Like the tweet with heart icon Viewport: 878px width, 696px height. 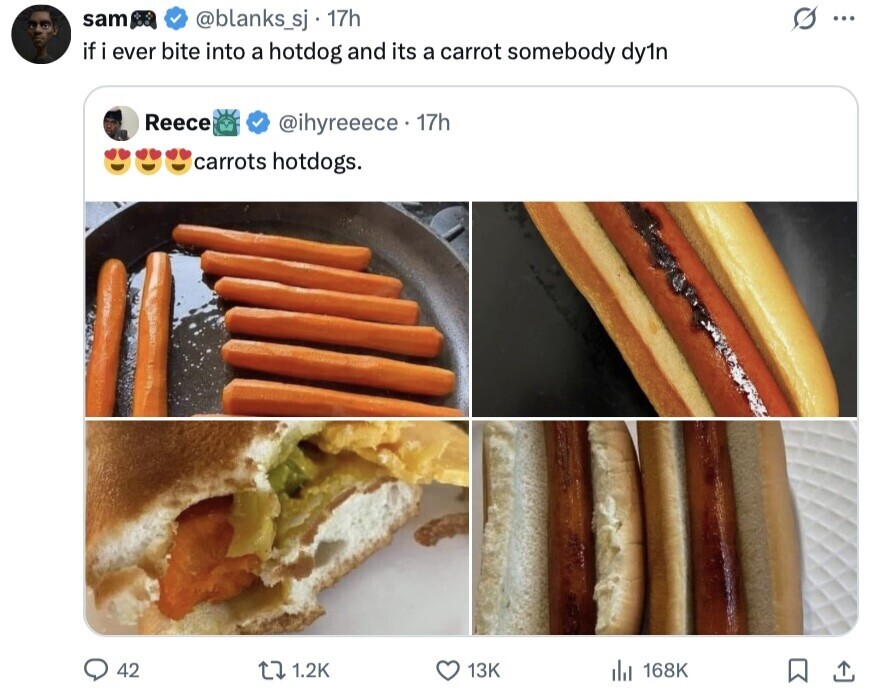pos(452,670)
